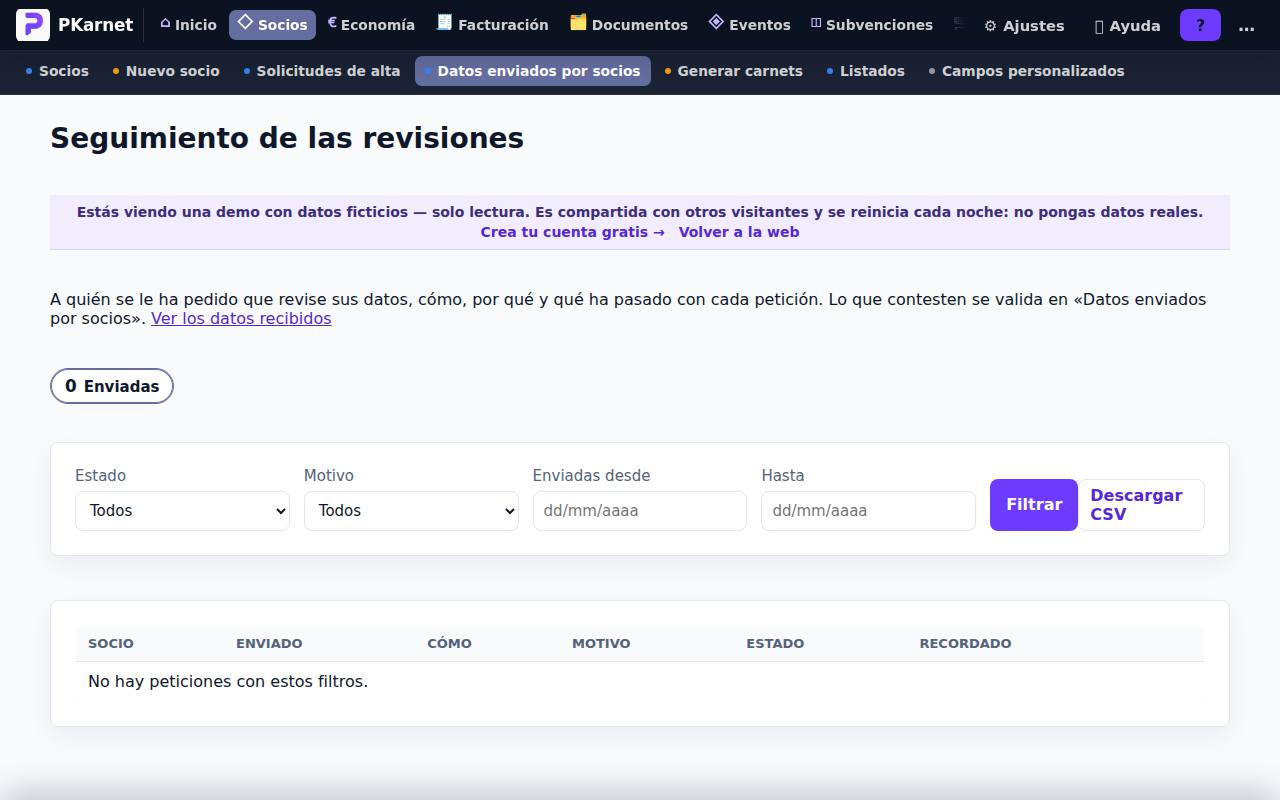Click the CÓMO column header

coord(449,643)
